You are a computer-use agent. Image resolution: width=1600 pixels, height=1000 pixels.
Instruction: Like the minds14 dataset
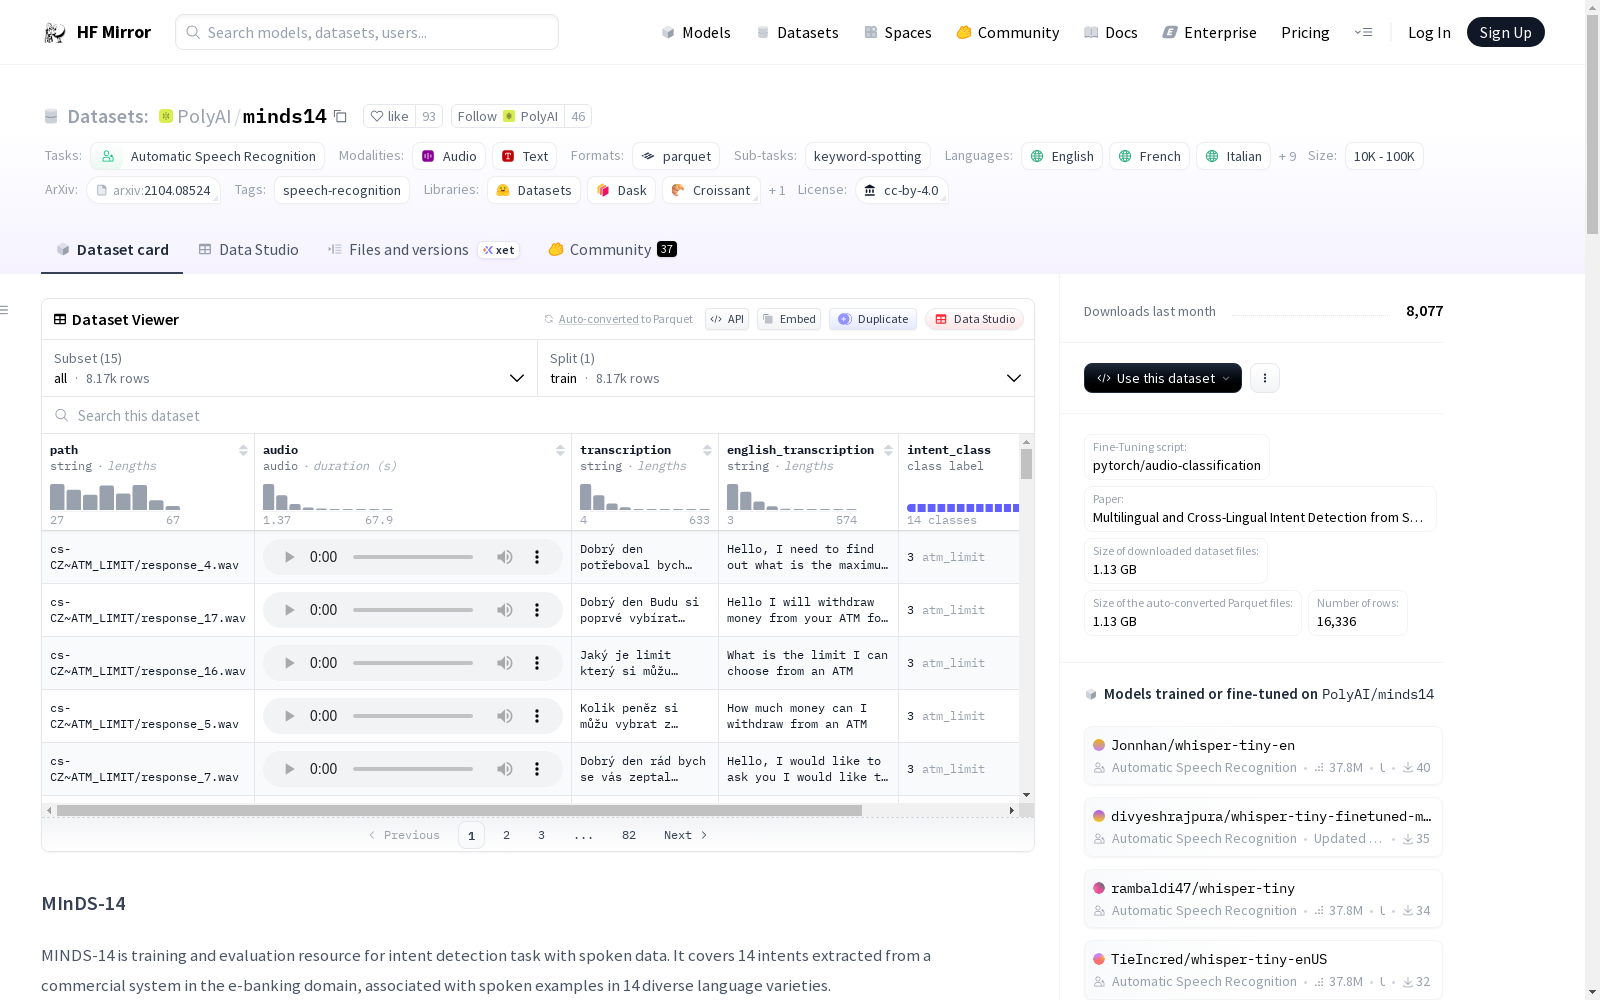[389, 116]
